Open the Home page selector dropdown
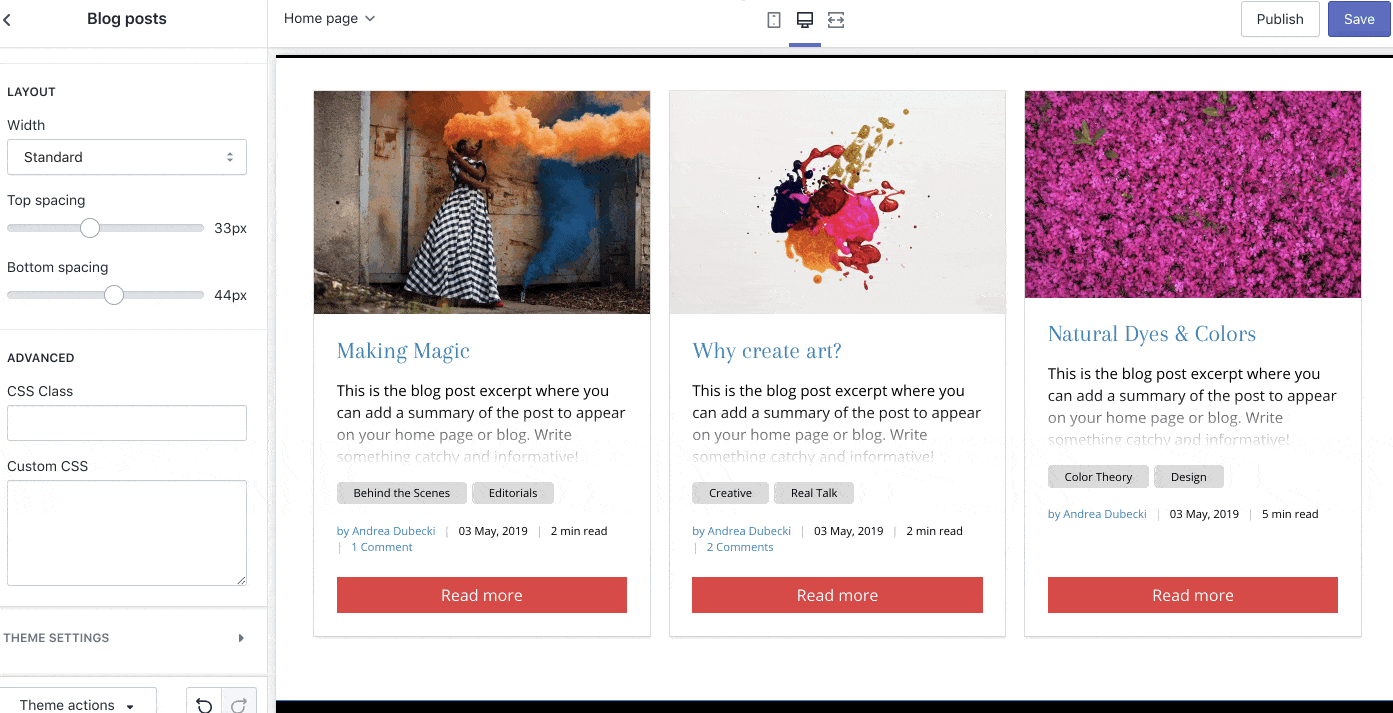The width and height of the screenshot is (1393, 713). 329,19
